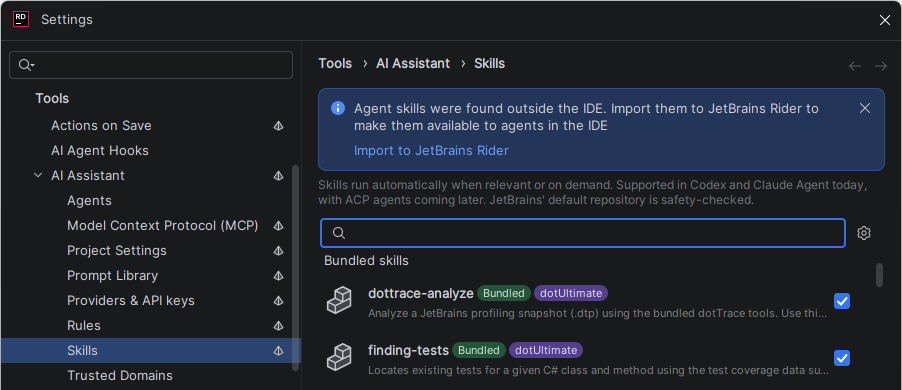
Task: Click the Tools section header
Action: tap(52, 98)
